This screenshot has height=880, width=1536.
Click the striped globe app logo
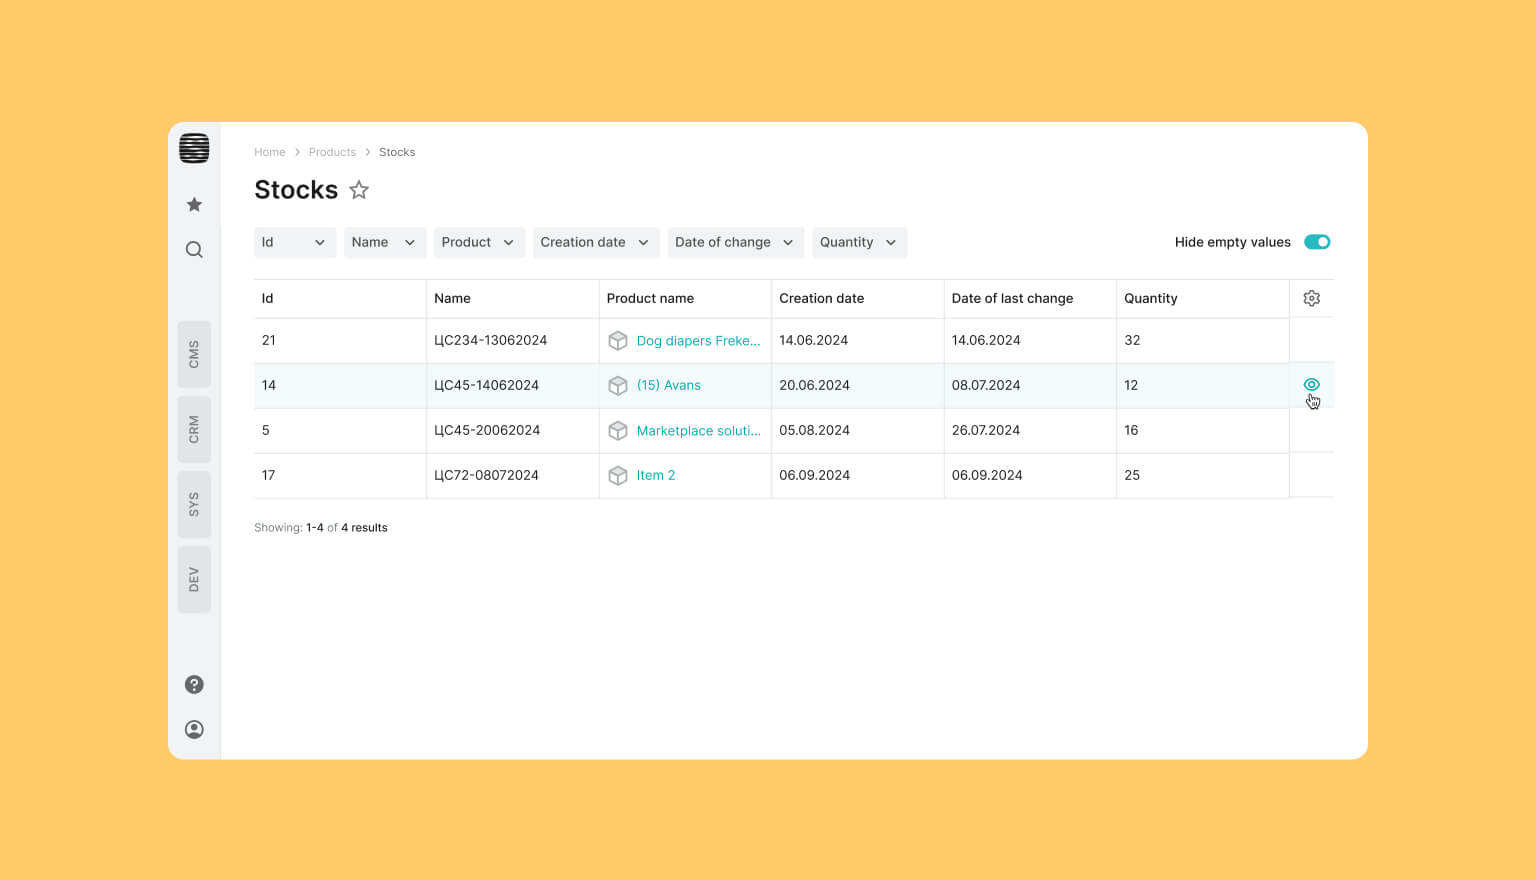click(x=194, y=148)
